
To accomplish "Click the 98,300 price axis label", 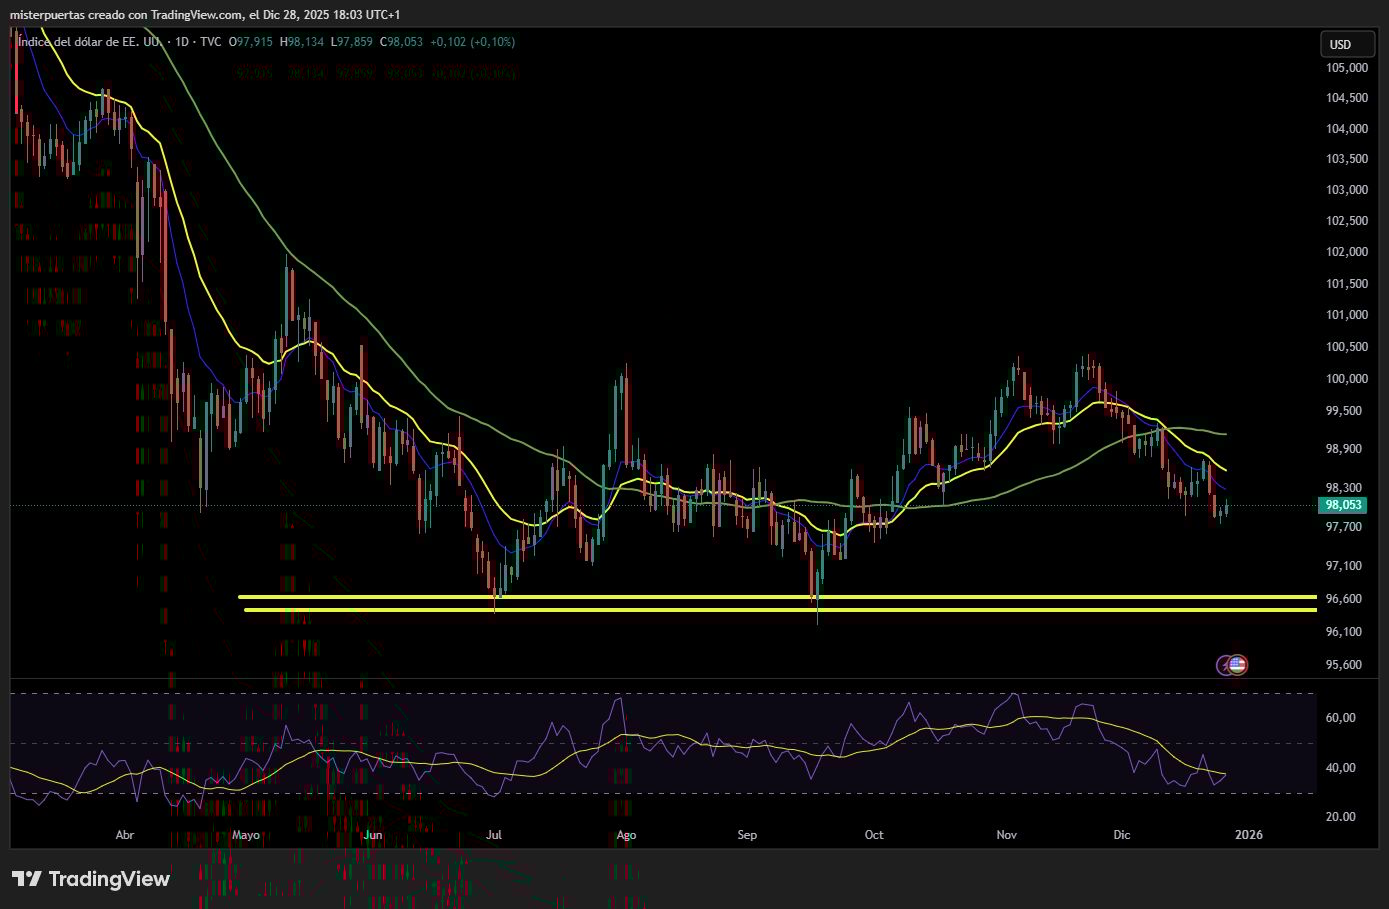I will click(x=1345, y=488).
